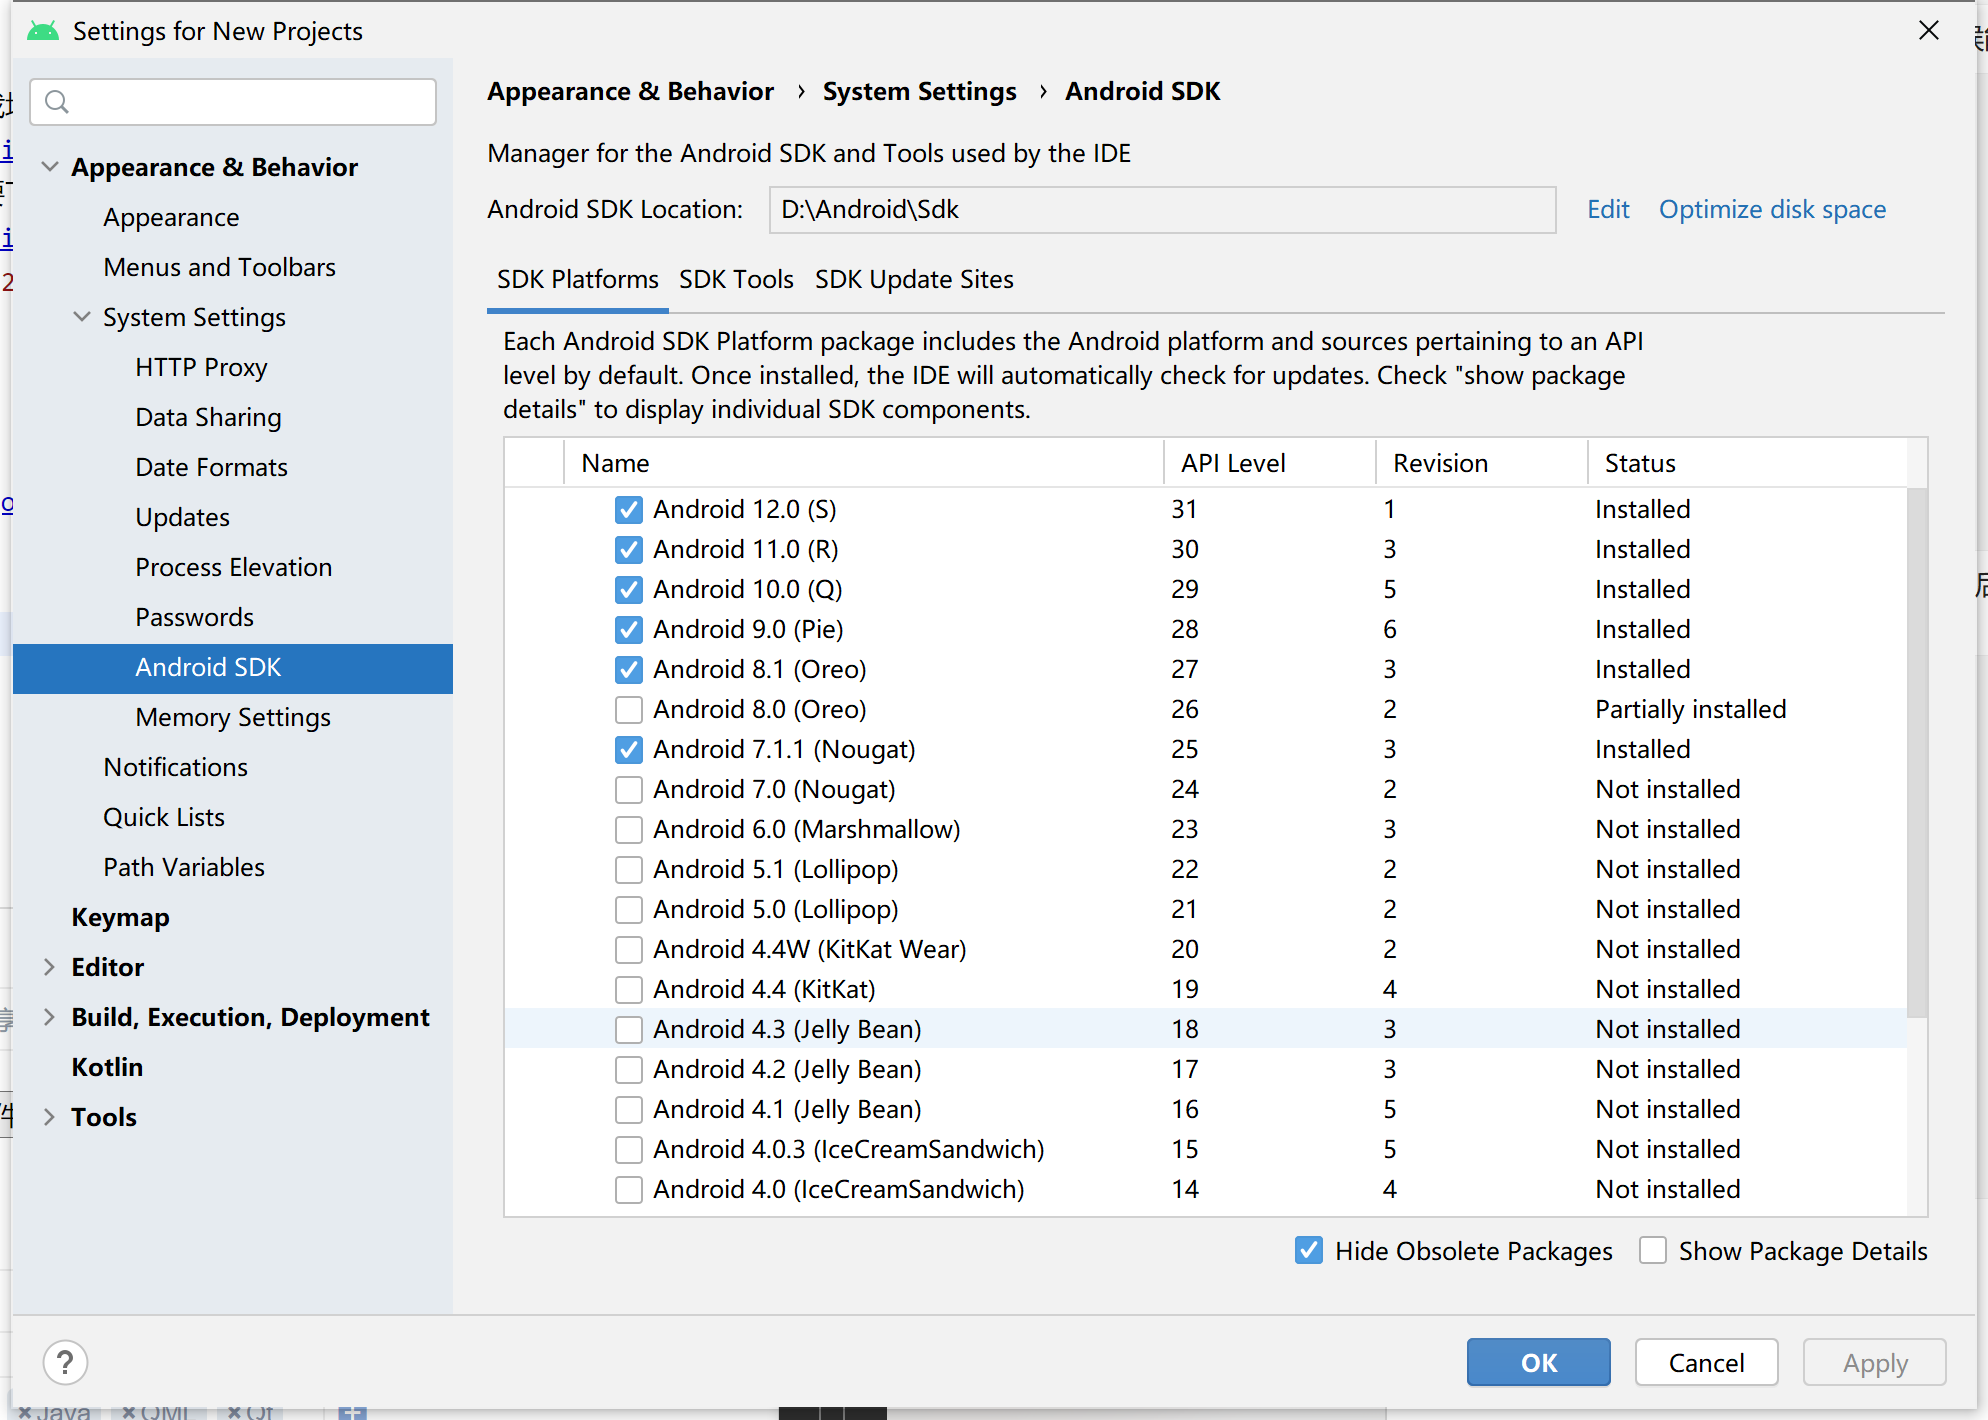Switch to SDK Tools tab

(x=736, y=280)
